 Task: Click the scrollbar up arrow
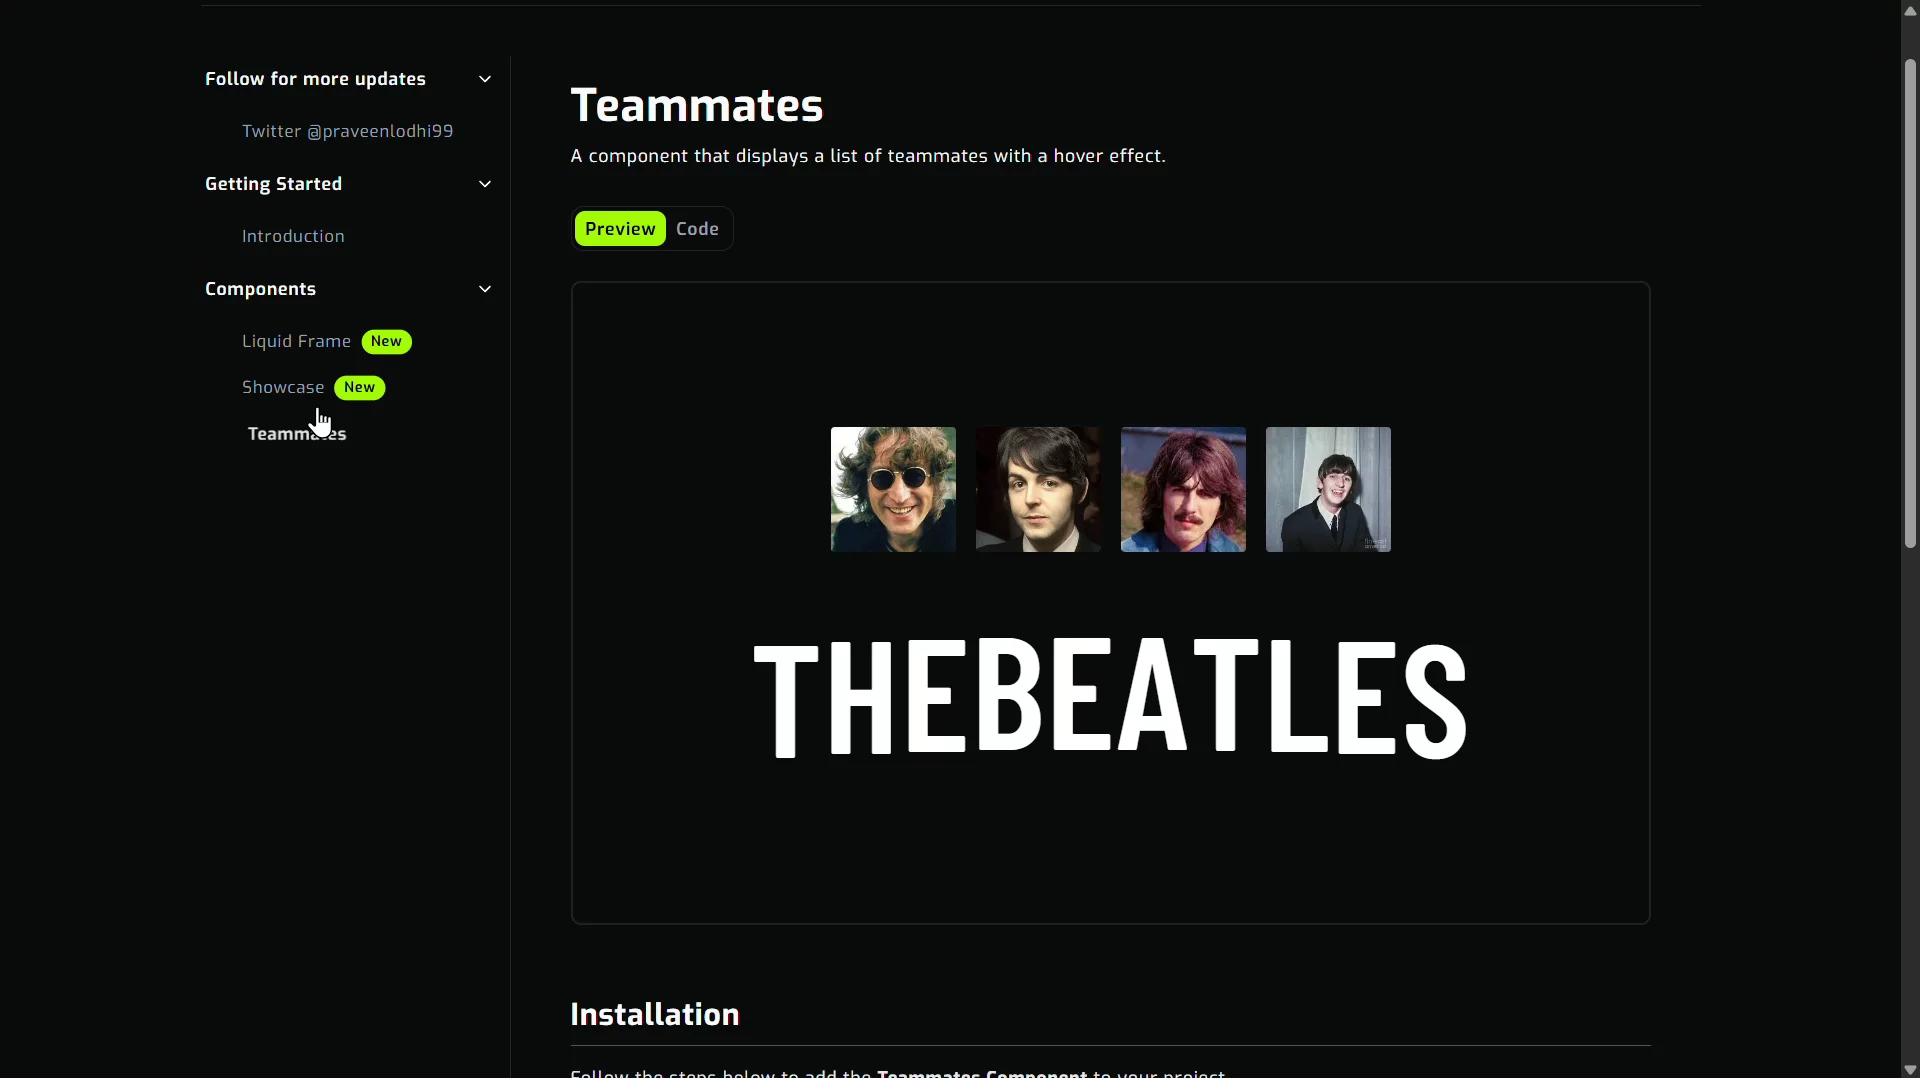click(1910, 10)
